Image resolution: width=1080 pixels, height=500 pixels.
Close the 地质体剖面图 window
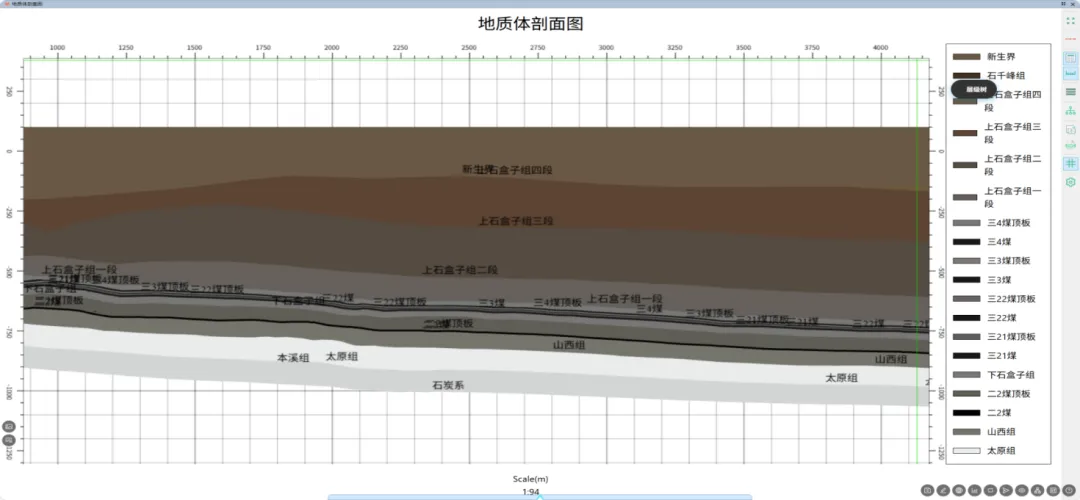click(1073, 3)
